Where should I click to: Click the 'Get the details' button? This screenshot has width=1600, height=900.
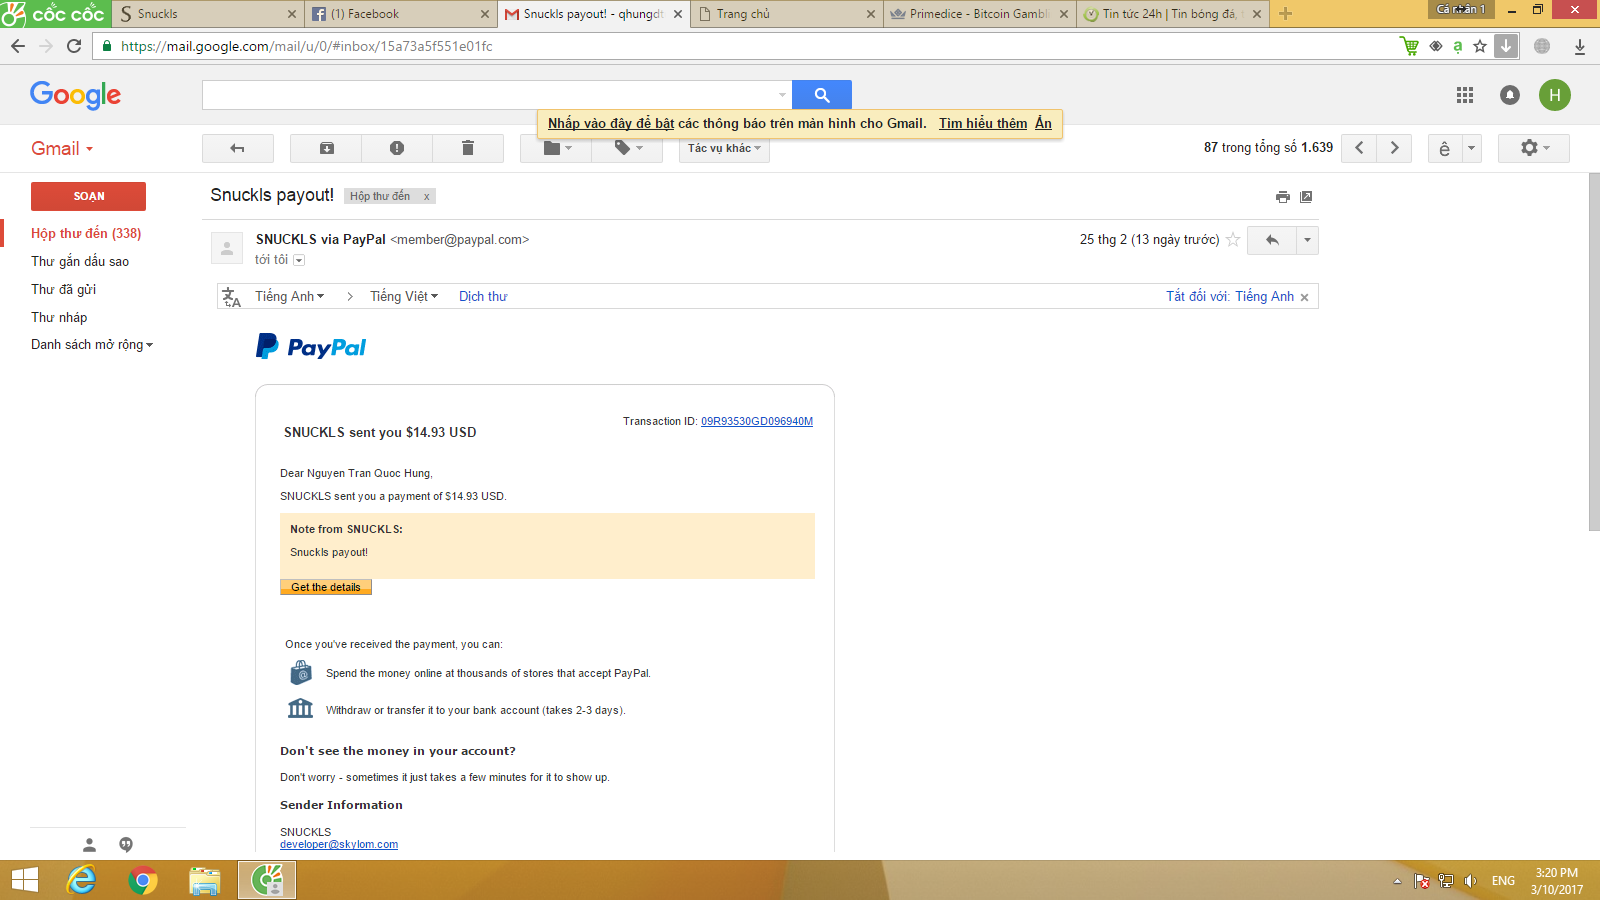[x=326, y=587]
